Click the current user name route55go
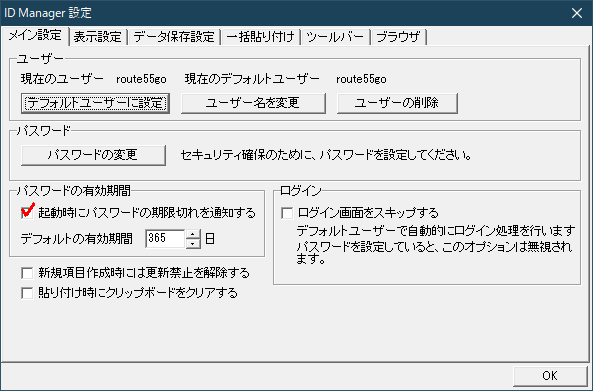 pos(141,79)
